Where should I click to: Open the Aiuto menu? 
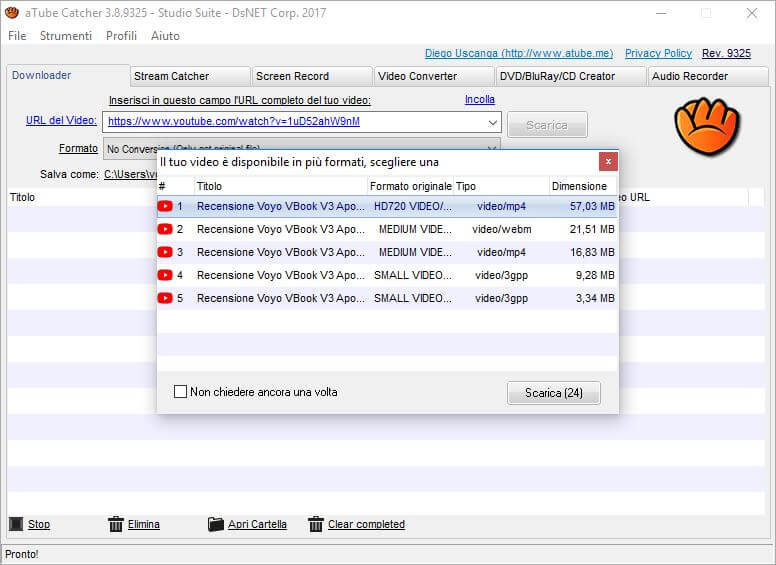tap(165, 36)
